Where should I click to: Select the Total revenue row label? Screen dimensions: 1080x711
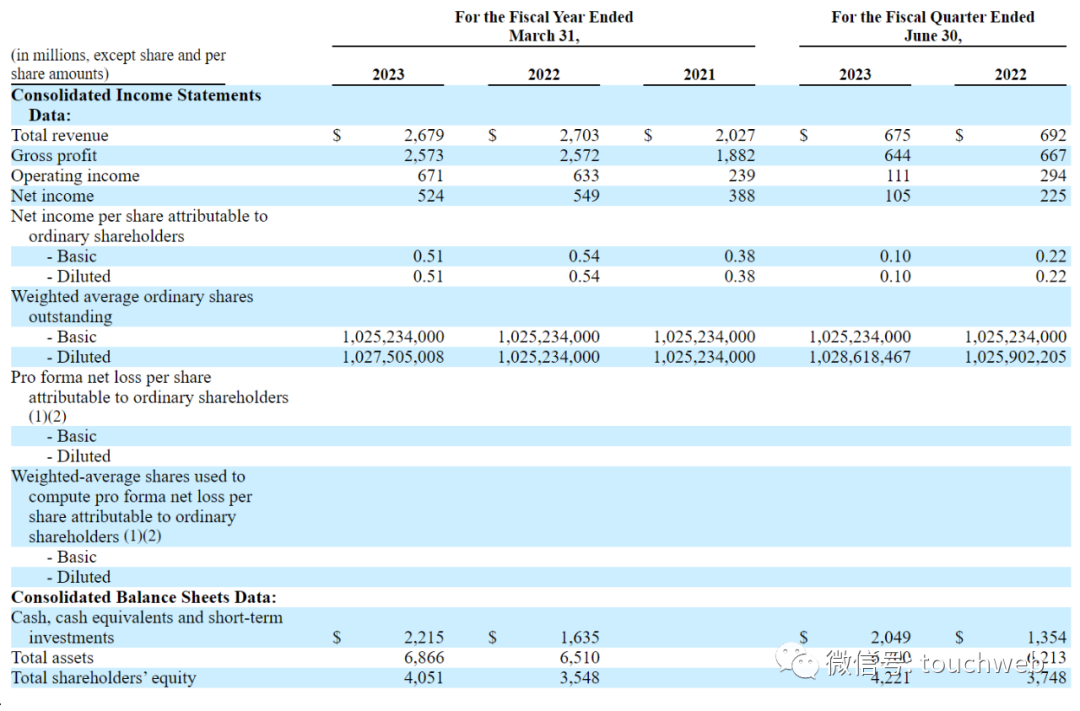59,136
